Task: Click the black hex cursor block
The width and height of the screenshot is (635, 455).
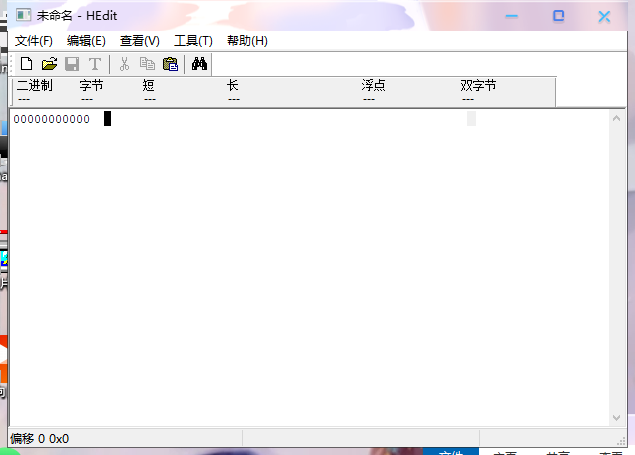Action: (107, 119)
